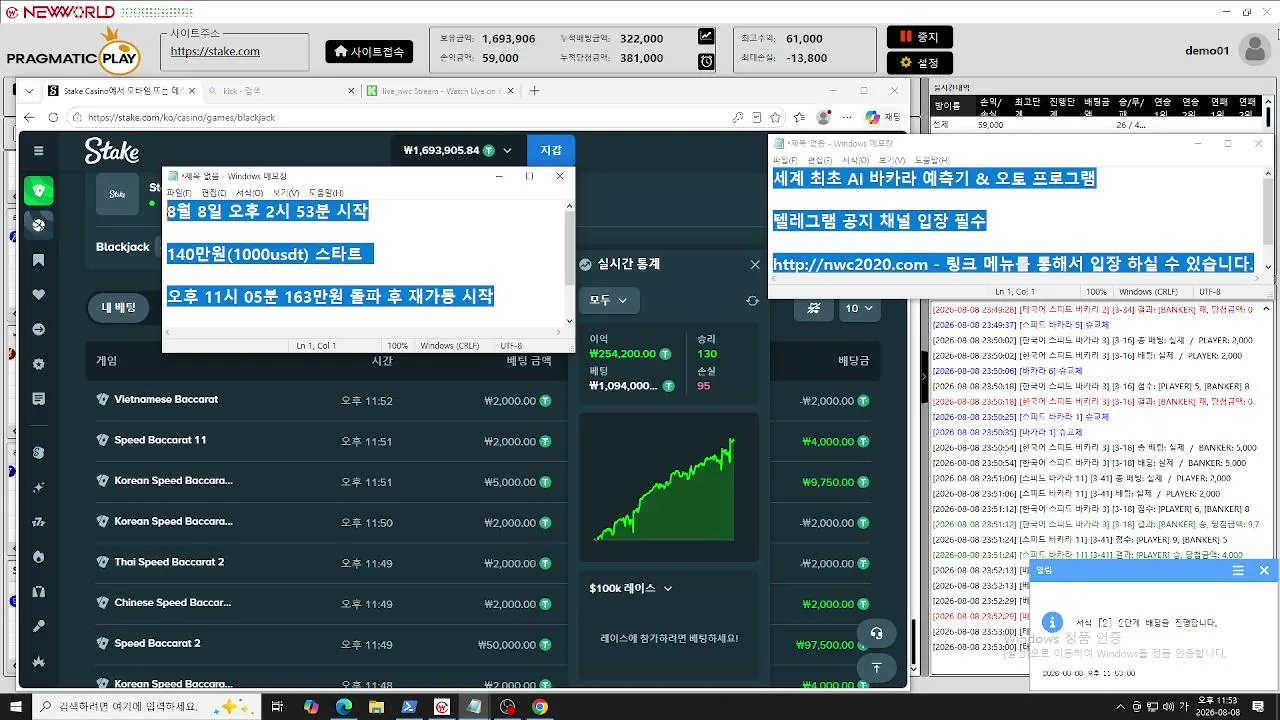
Task: Click the fire icon in Stake sidebar
Action: [x=39, y=556]
